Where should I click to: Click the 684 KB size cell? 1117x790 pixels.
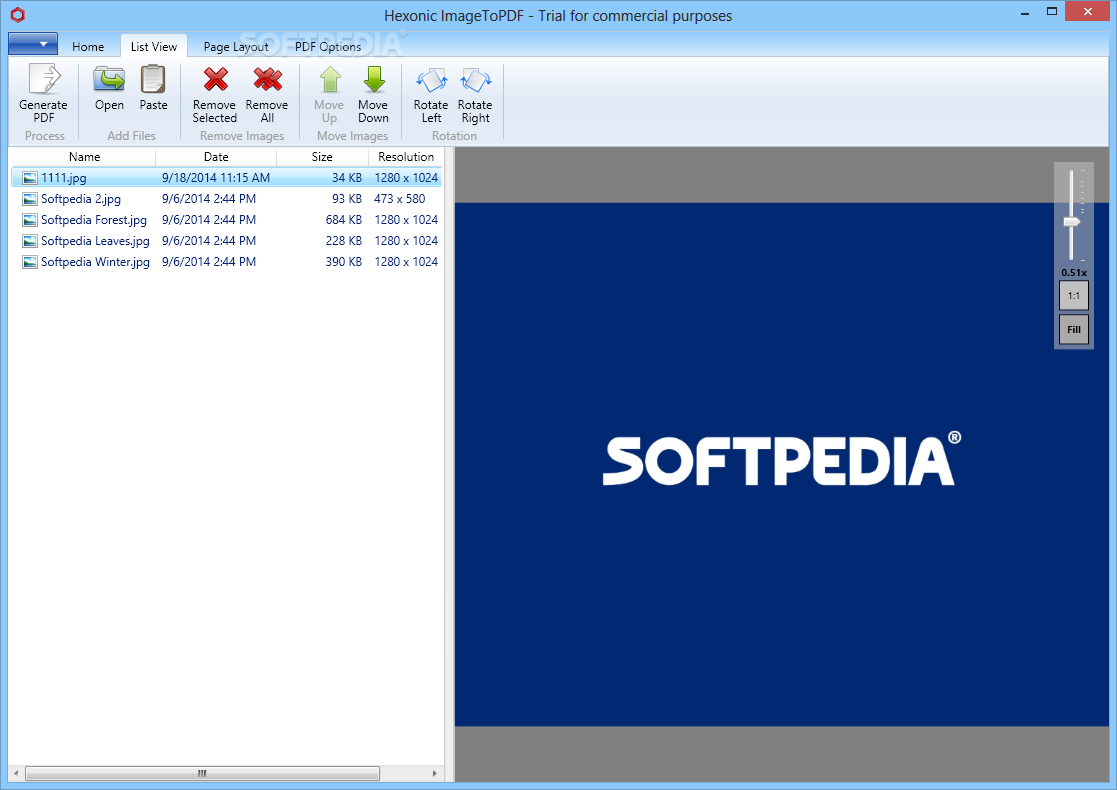click(x=343, y=220)
